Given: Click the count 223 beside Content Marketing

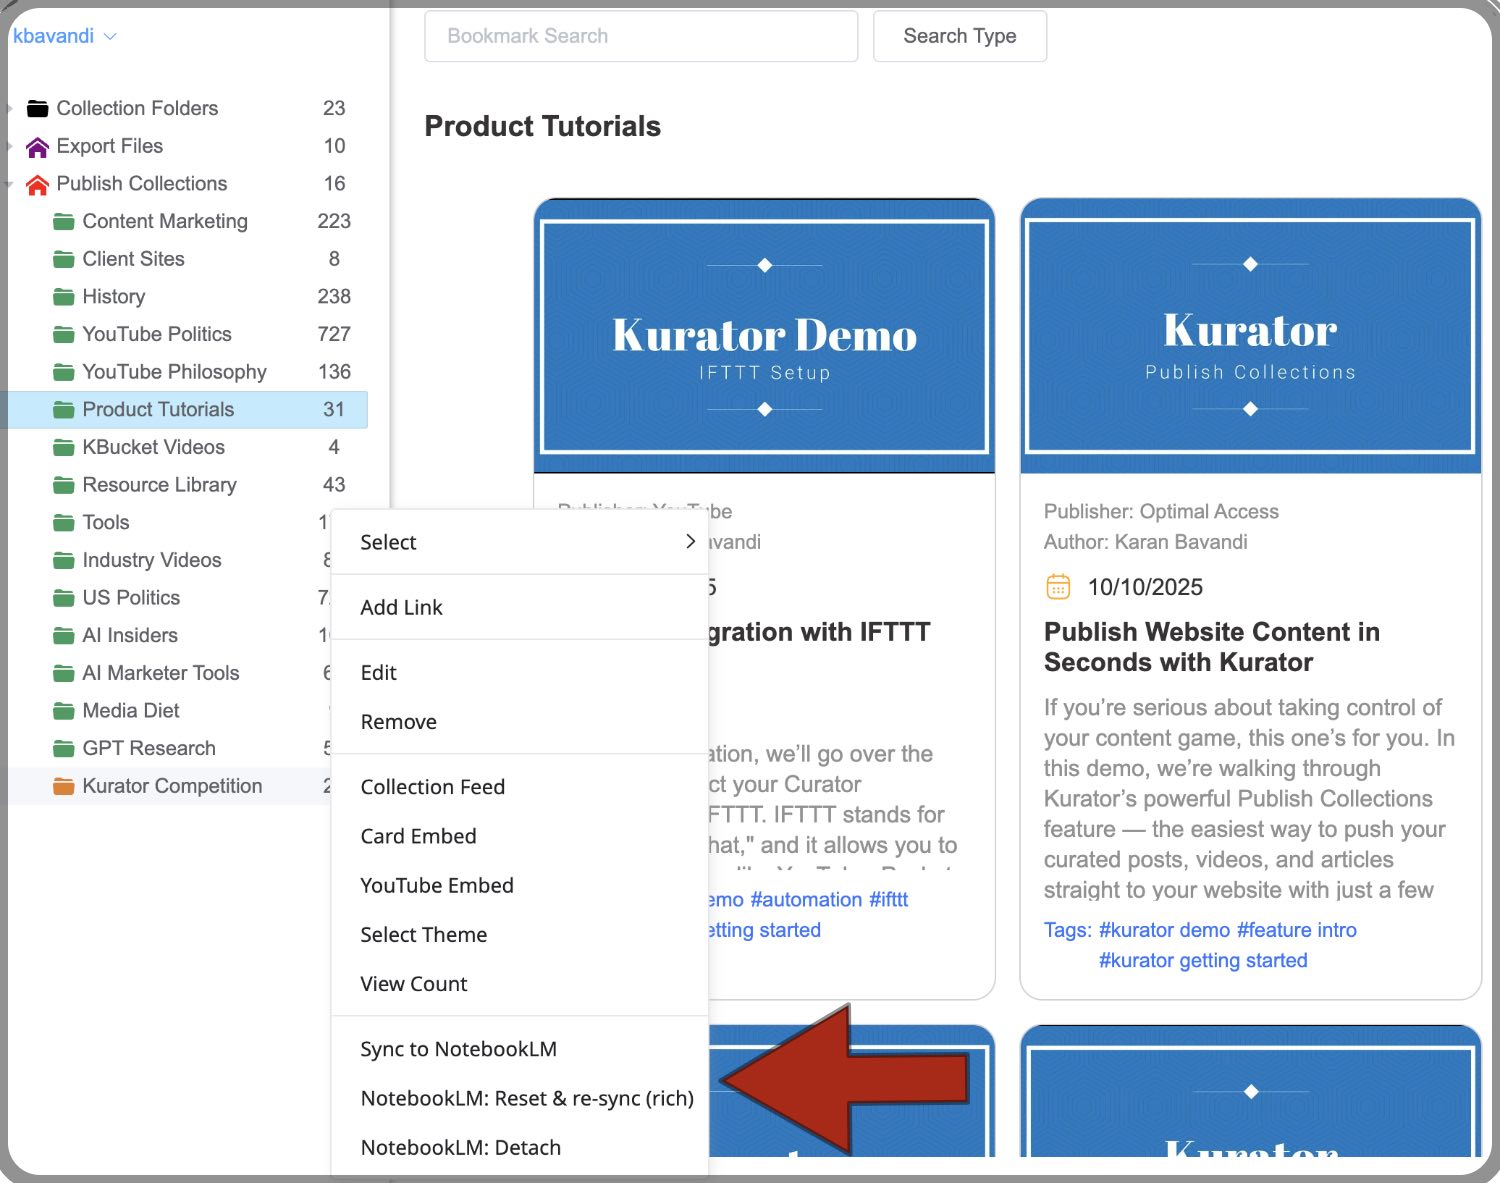Looking at the screenshot, I should [x=334, y=221].
